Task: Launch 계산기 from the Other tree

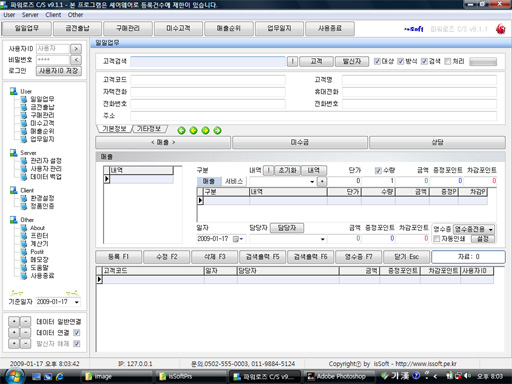Action: click(39, 244)
